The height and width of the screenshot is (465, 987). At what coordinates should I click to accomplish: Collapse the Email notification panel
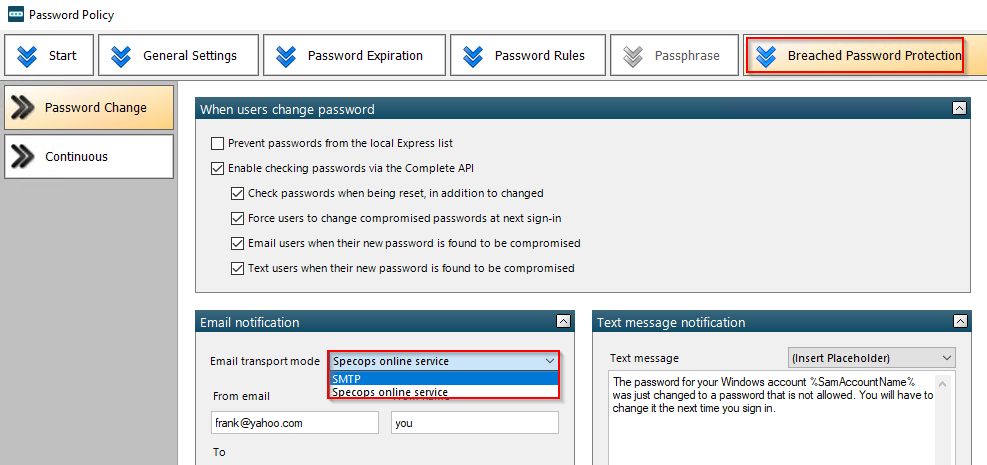pos(563,322)
